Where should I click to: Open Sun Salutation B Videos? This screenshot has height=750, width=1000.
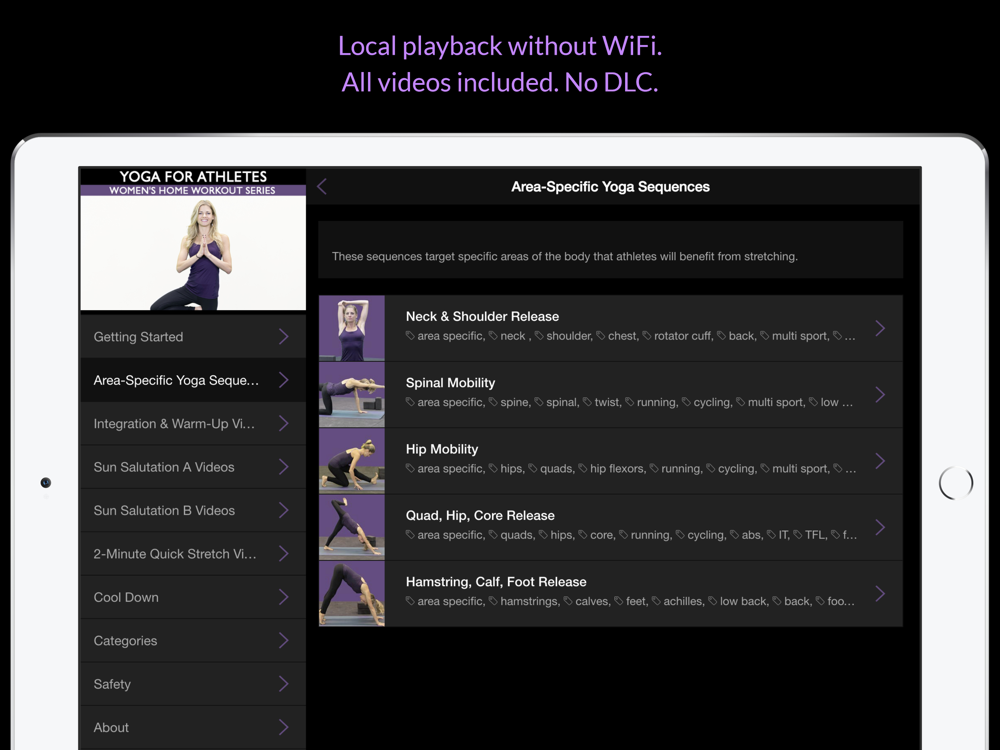point(193,510)
